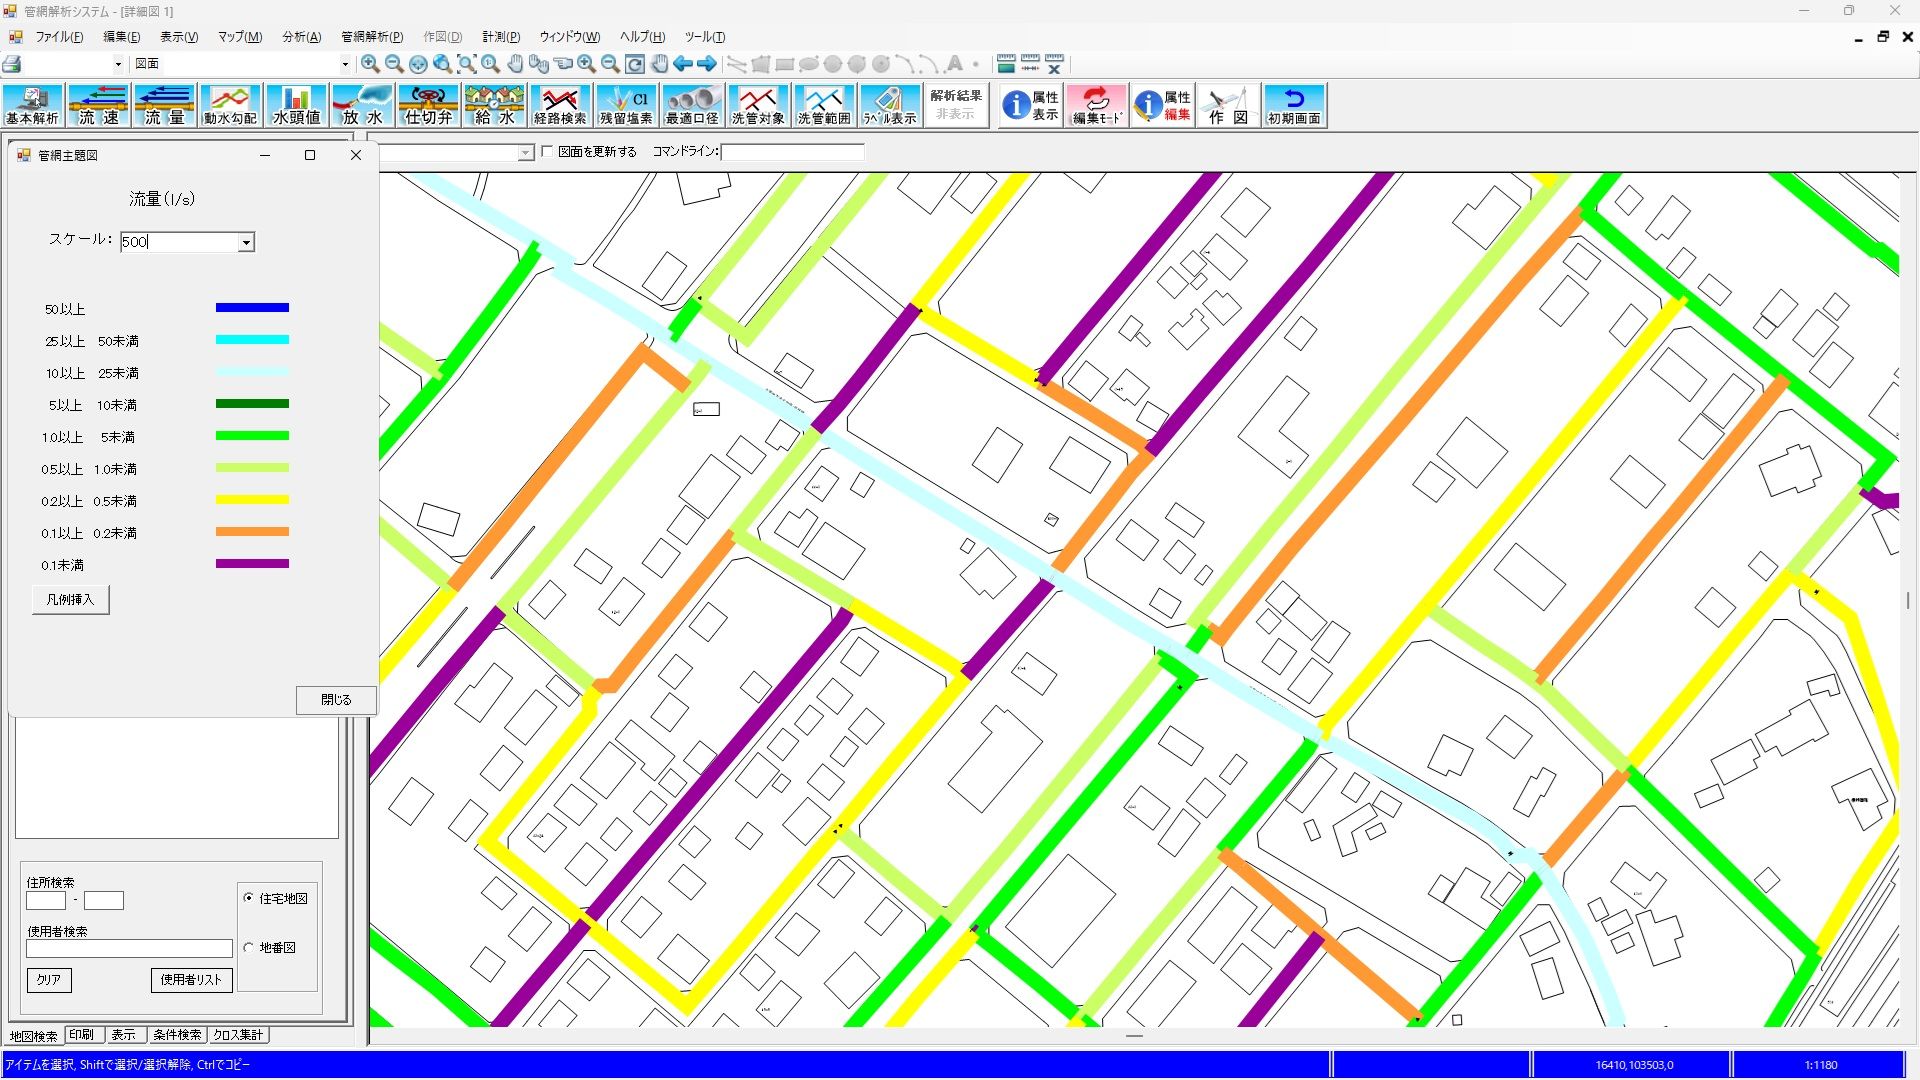1920x1080 pixels.
Task: Open the 計測(P) menu
Action: coord(501,37)
